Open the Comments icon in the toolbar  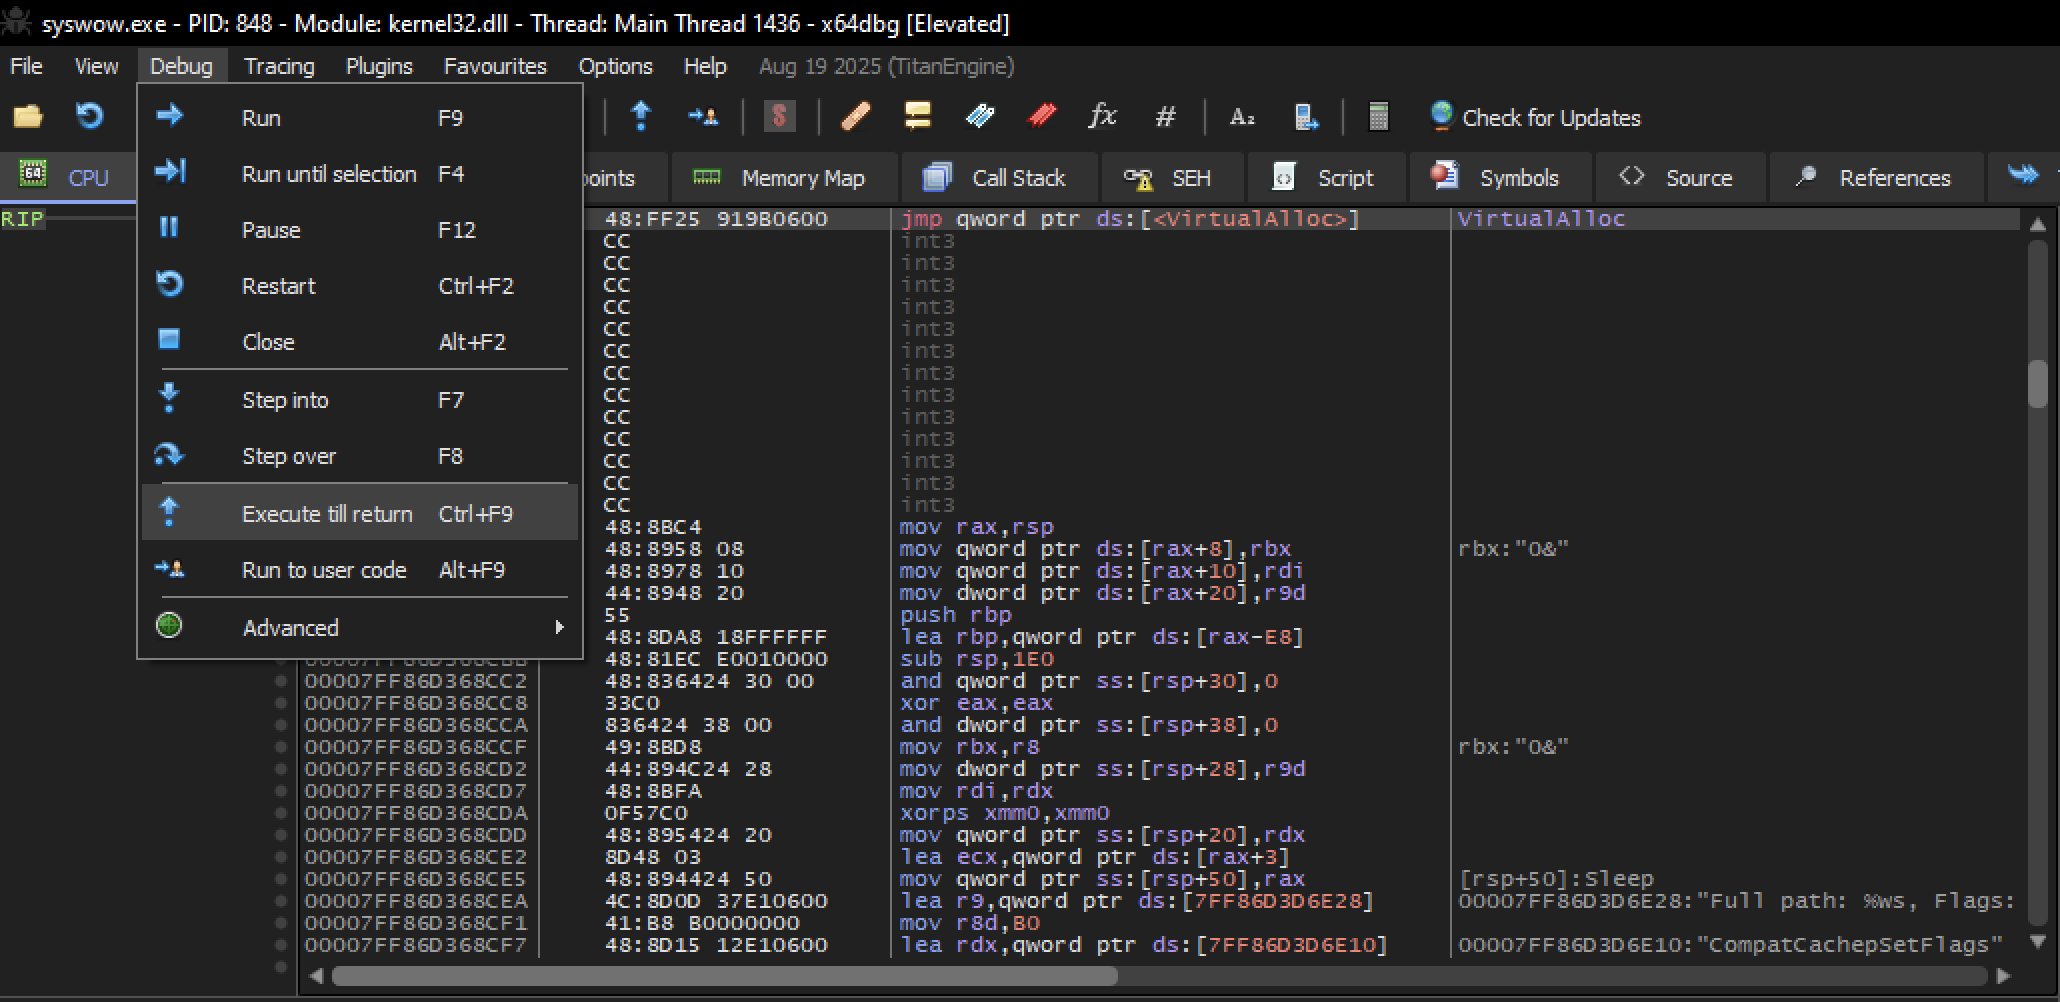pyautogui.click(x=917, y=117)
